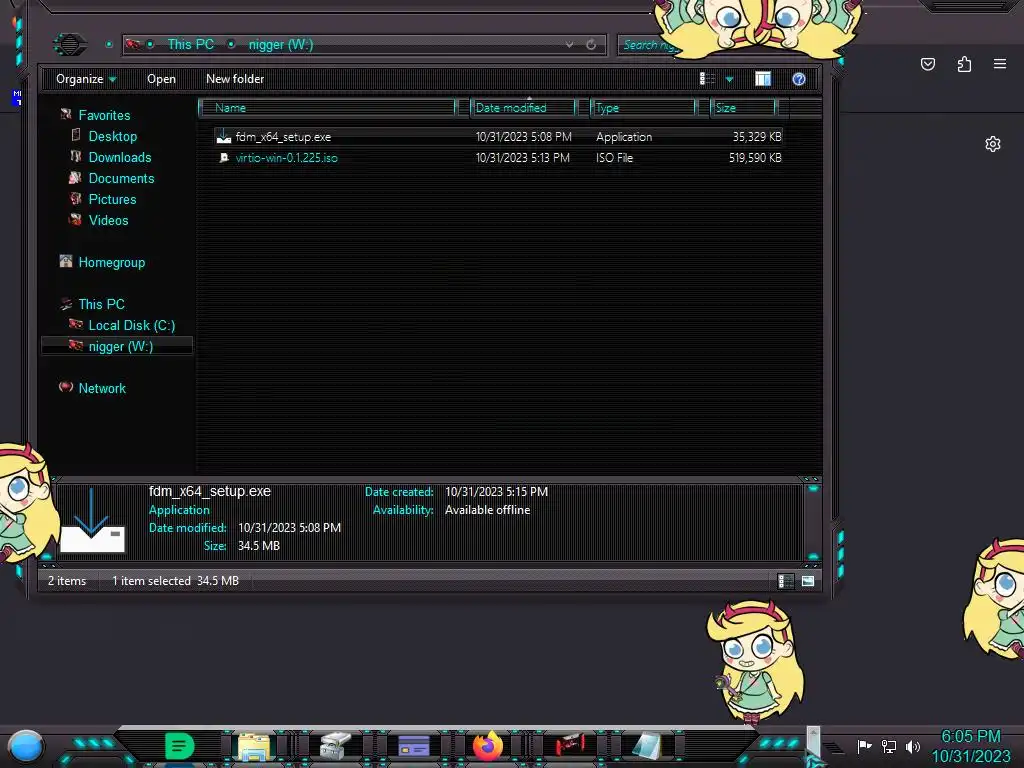Screen dimensions: 1024x768
Task: Open File Explorer from the taskbar
Action: (x=254, y=746)
